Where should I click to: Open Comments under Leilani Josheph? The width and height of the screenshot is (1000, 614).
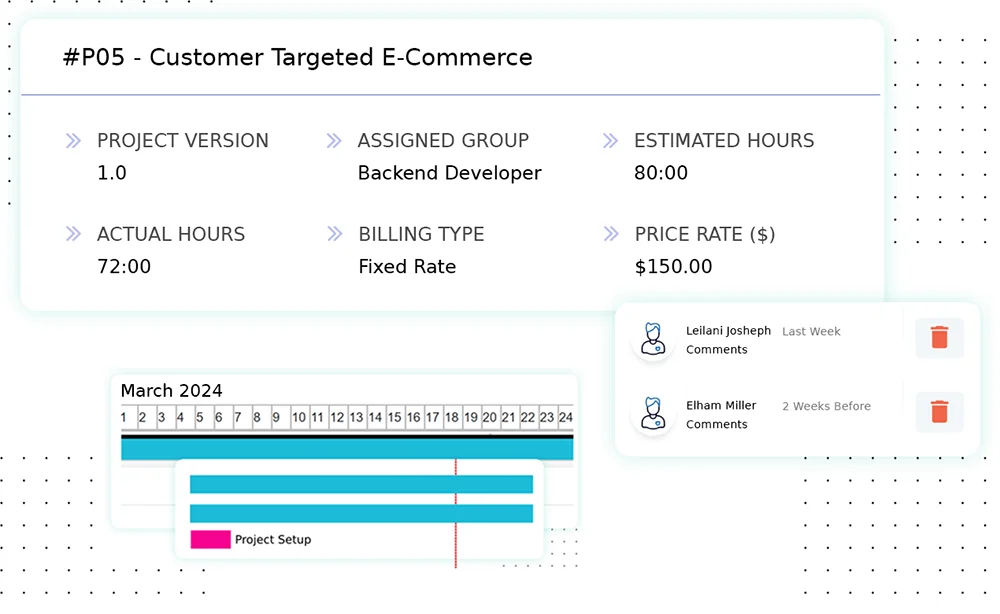point(717,349)
